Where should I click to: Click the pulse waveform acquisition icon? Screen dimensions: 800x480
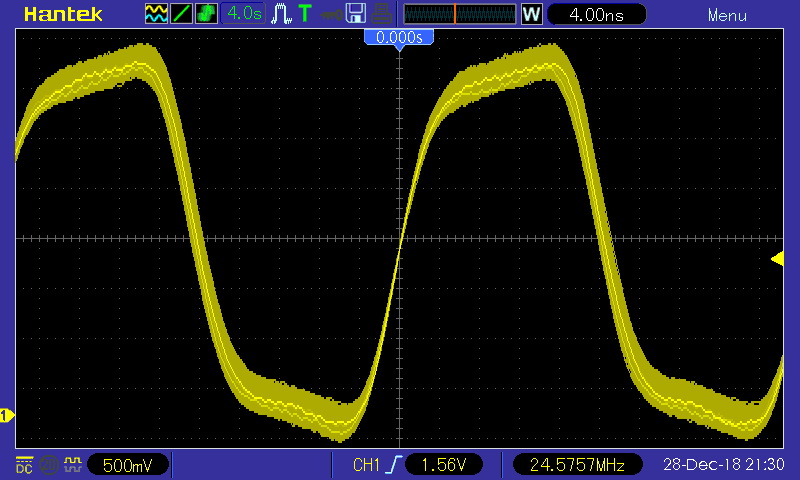coord(281,14)
